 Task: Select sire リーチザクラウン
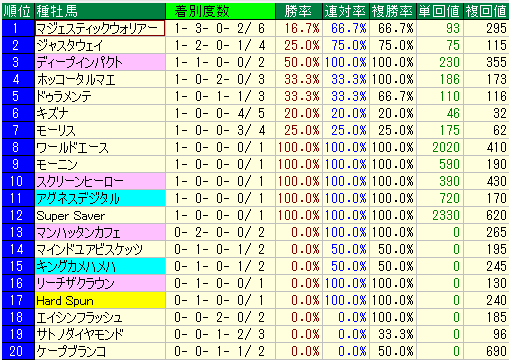point(100,283)
